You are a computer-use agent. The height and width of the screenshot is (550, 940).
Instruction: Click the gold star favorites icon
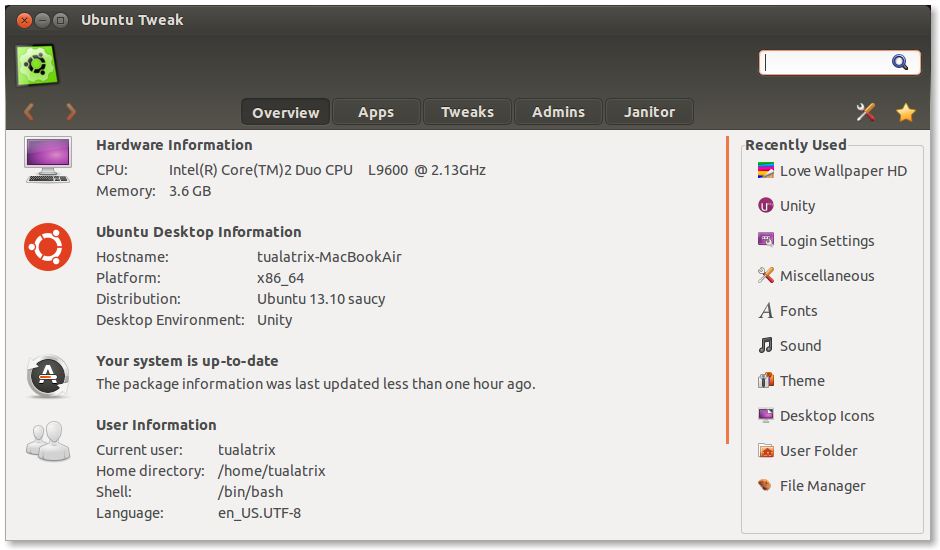click(906, 112)
